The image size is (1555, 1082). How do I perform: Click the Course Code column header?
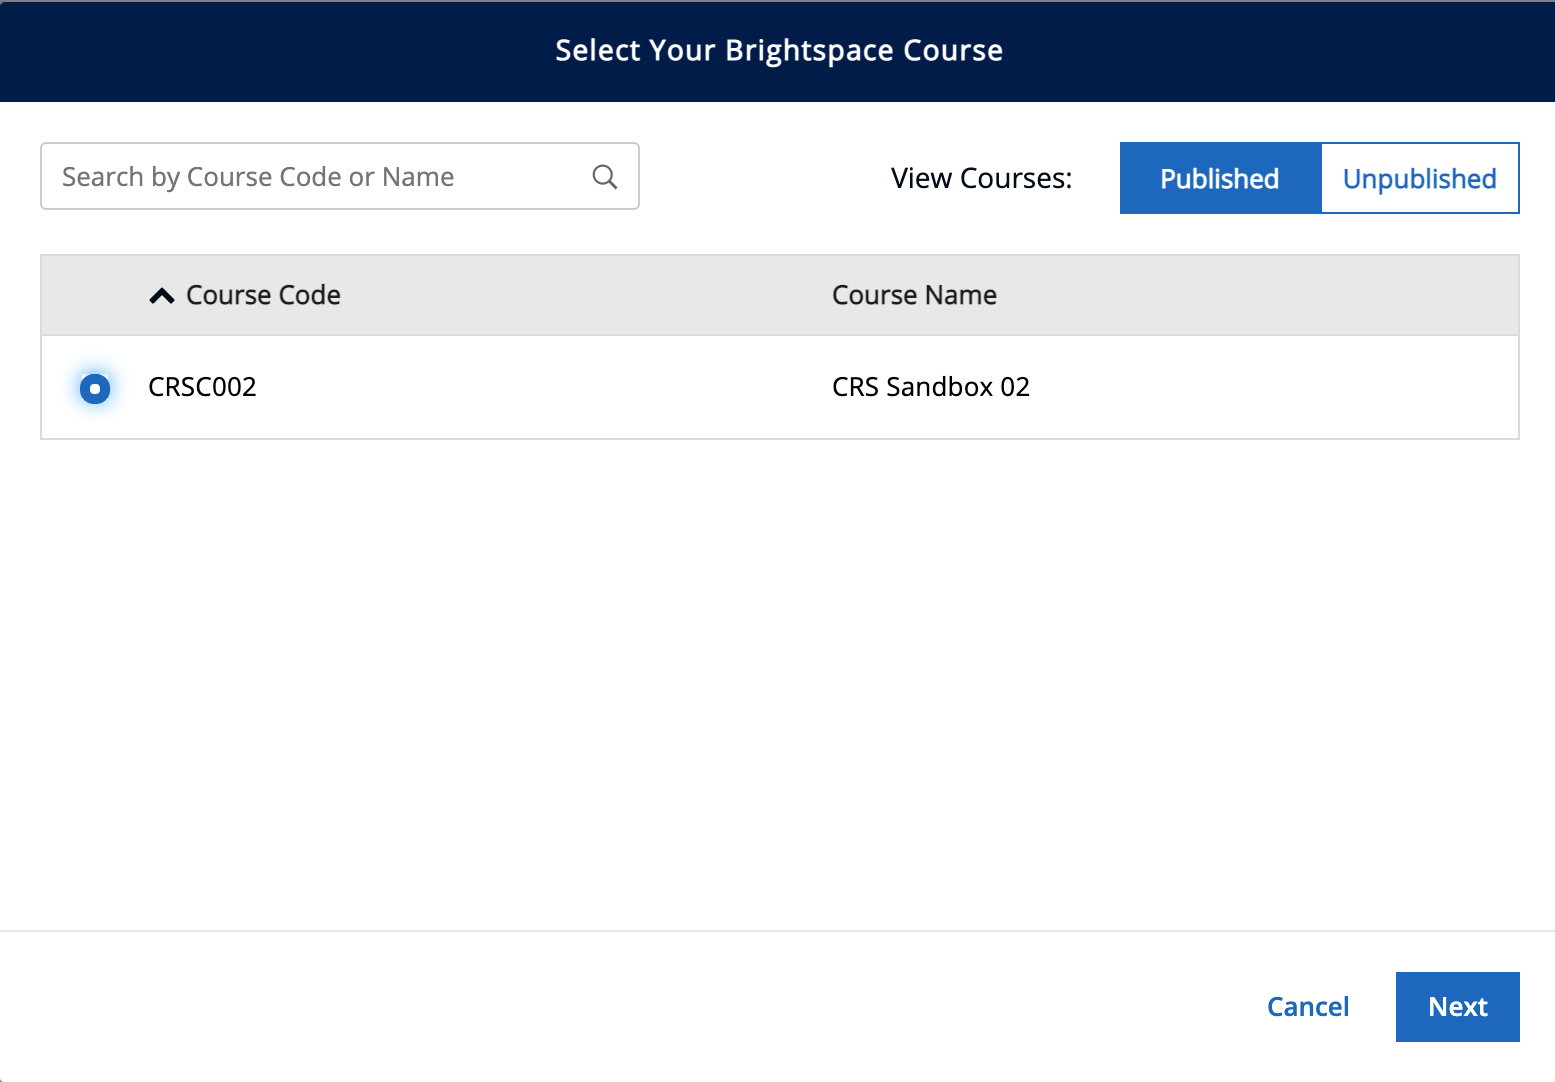click(x=262, y=295)
